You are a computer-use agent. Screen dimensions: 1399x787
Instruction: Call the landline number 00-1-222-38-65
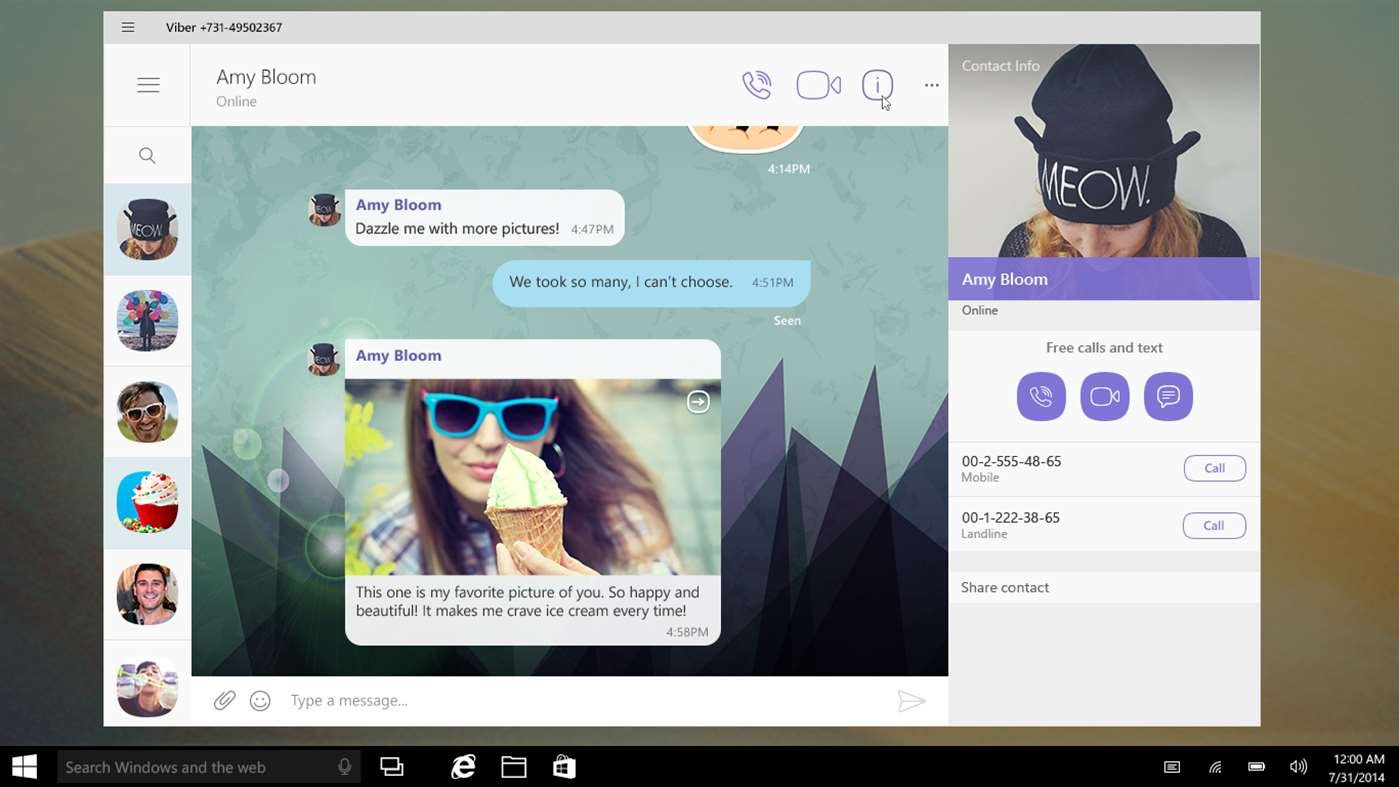coord(1214,526)
